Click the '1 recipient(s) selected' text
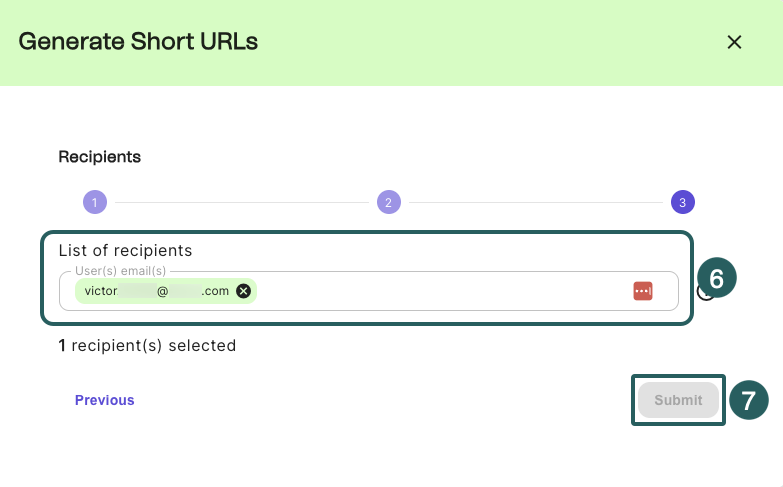783x487 pixels. (x=147, y=346)
